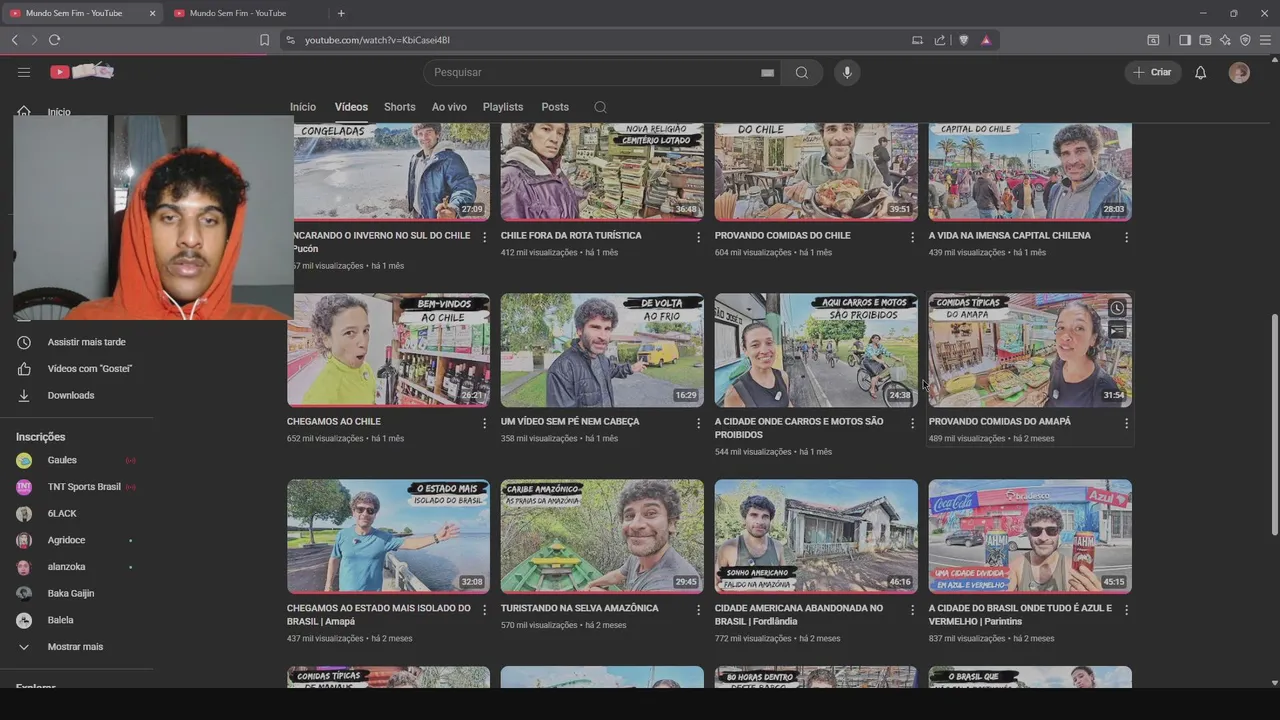Screen dimensions: 1280x720
Task: Add Amapá food video to Watch Later
Action: [1117, 308]
